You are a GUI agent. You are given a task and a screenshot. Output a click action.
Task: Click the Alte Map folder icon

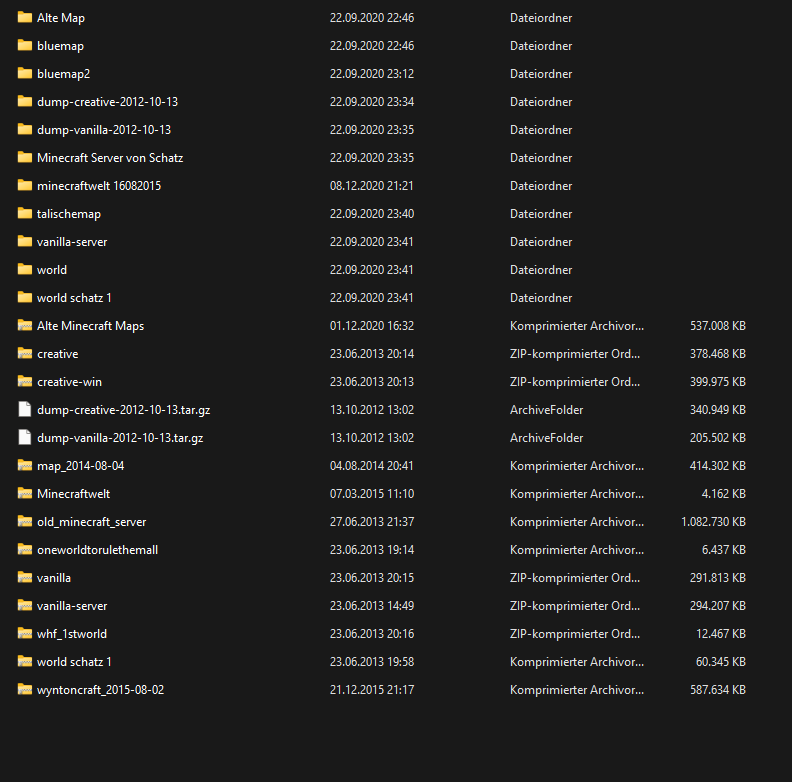pos(25,18)
